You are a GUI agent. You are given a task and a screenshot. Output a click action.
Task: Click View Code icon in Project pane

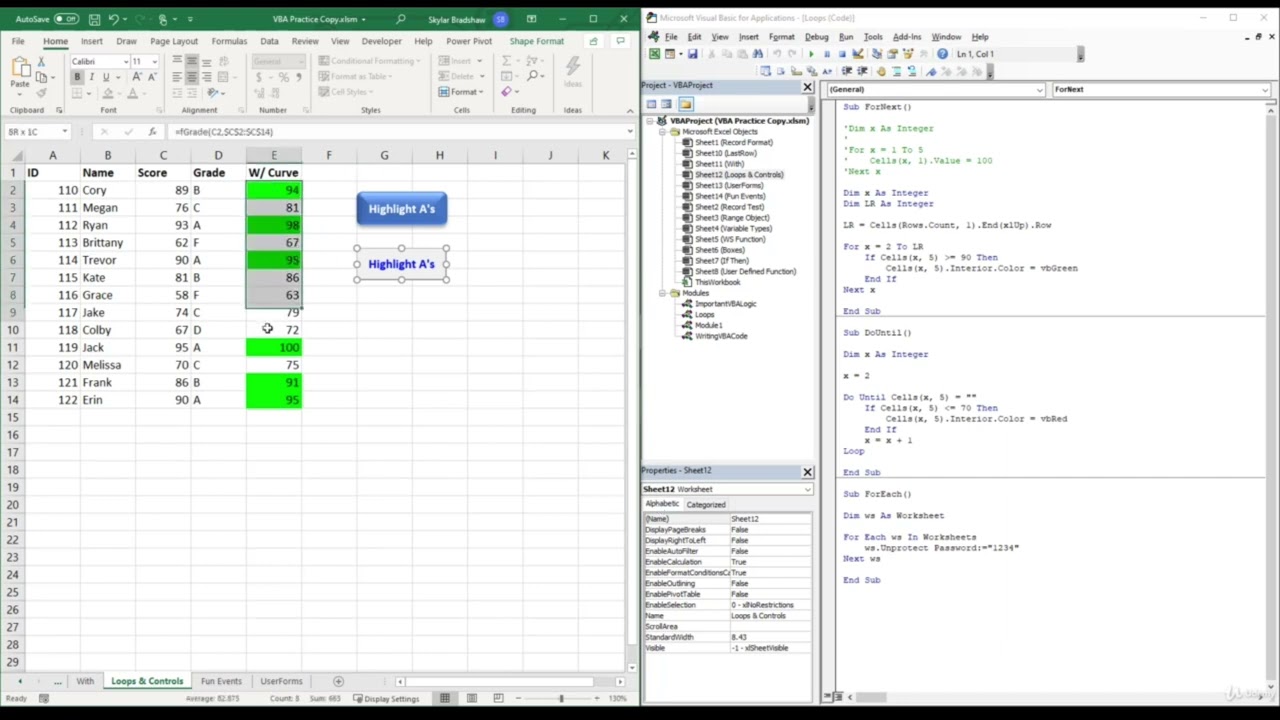[x=652, y=104]
